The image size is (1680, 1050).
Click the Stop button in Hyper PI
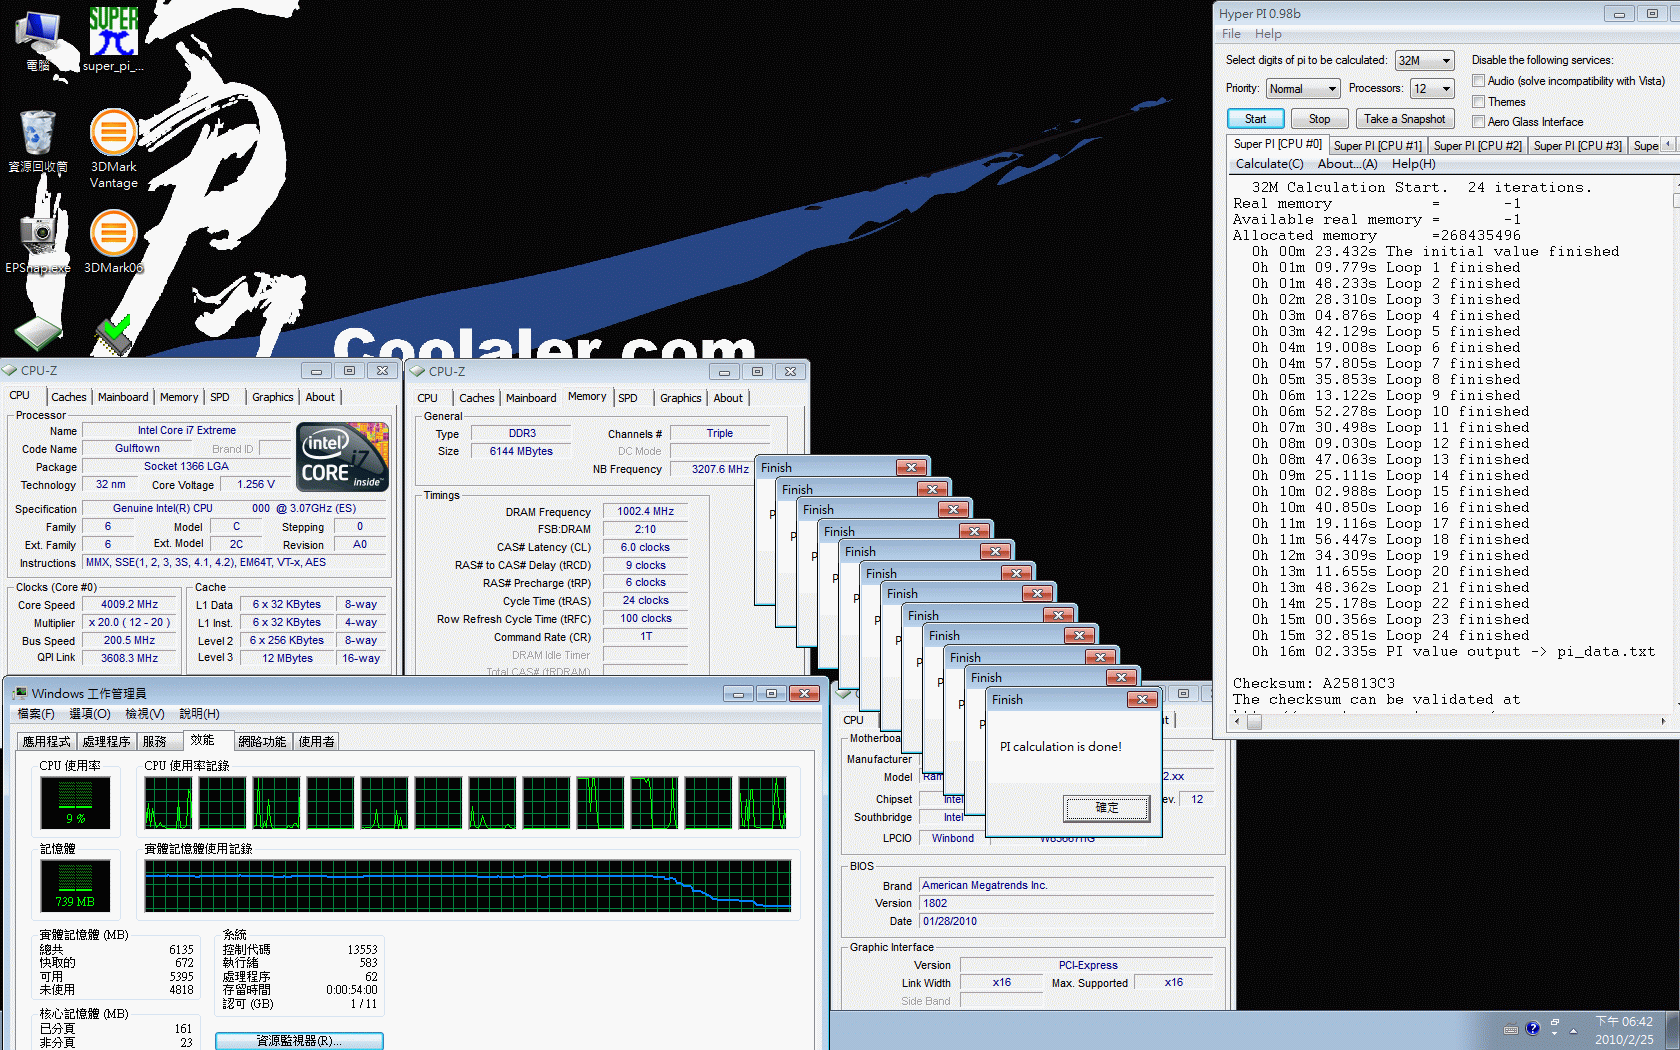1319,119
